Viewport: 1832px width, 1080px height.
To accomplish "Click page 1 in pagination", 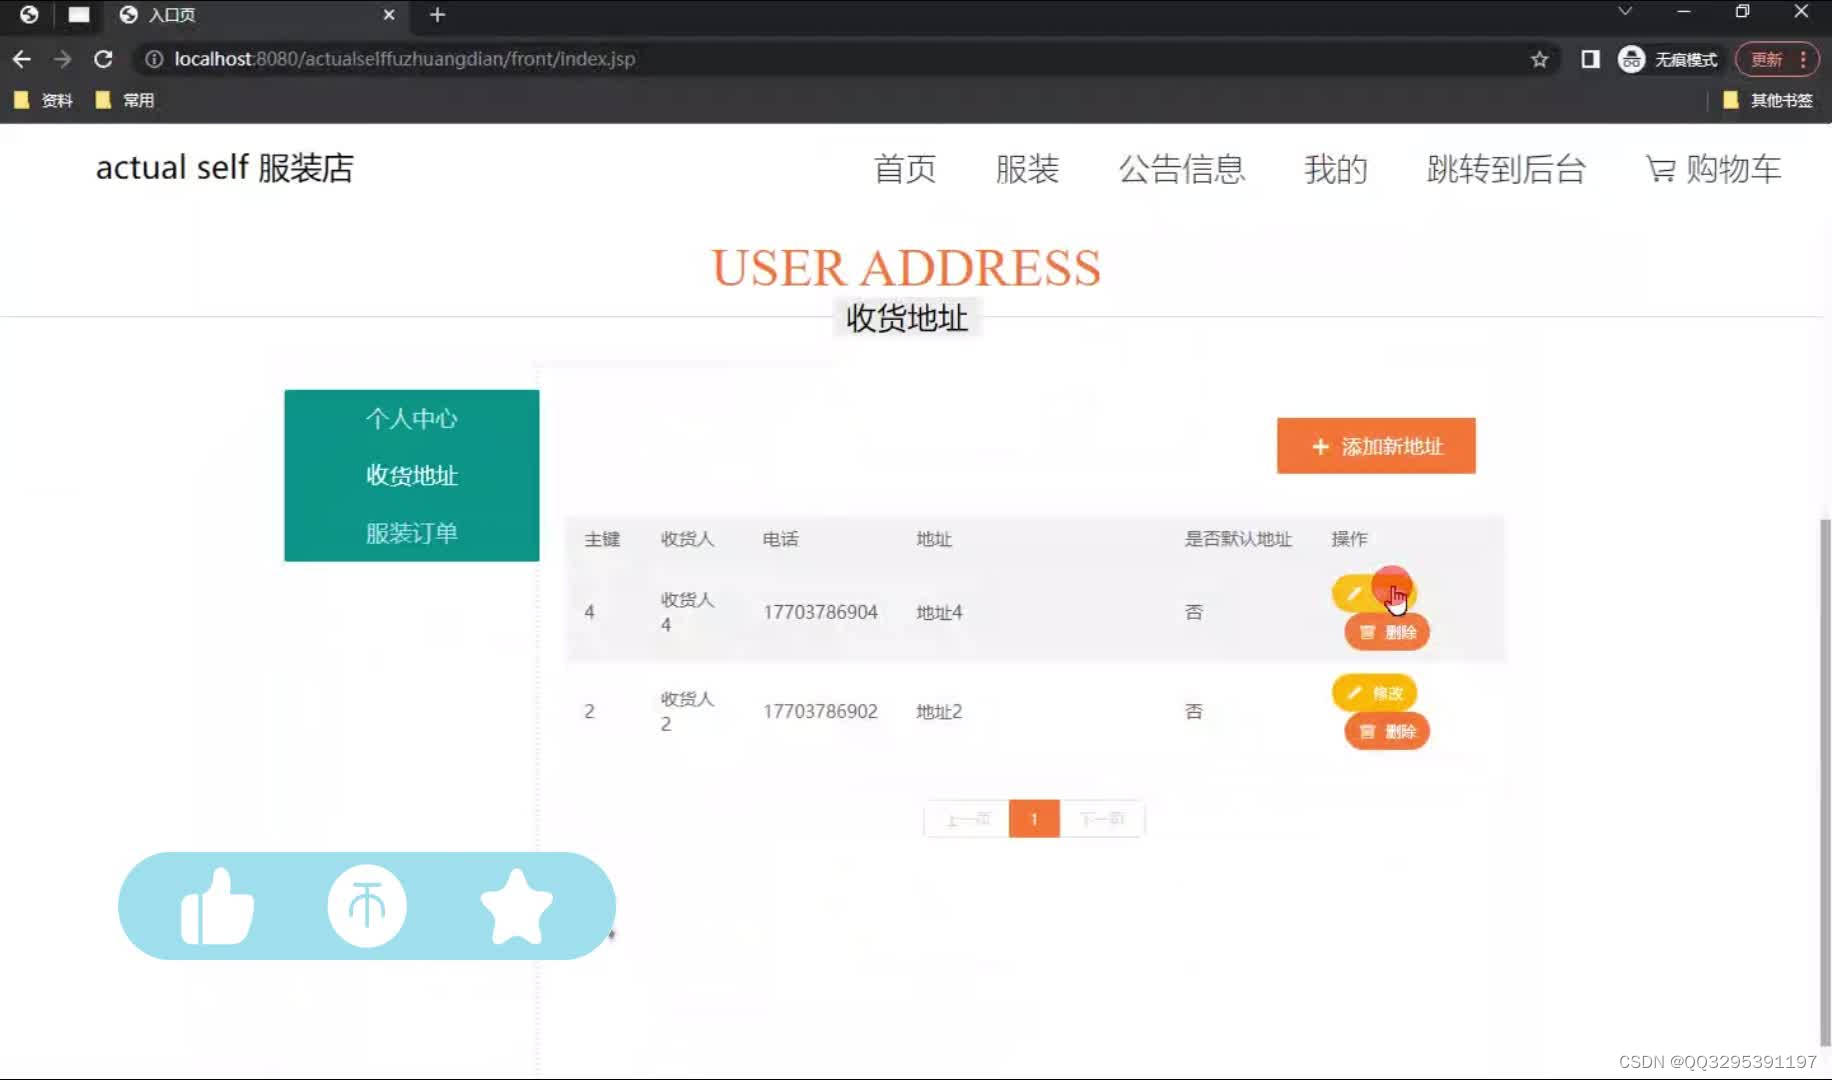I will (1034, 819).
